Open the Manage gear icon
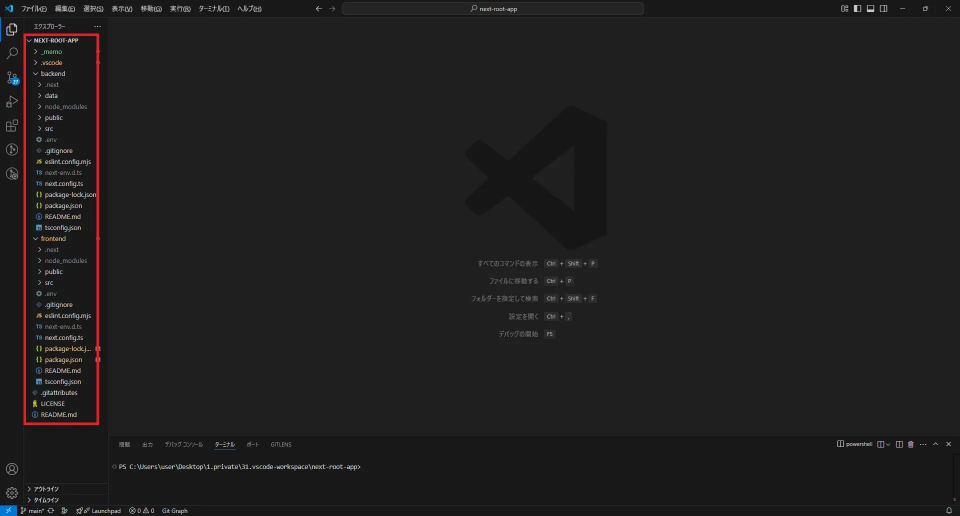The height and width of the screenshot is (516, 960). 12,493
